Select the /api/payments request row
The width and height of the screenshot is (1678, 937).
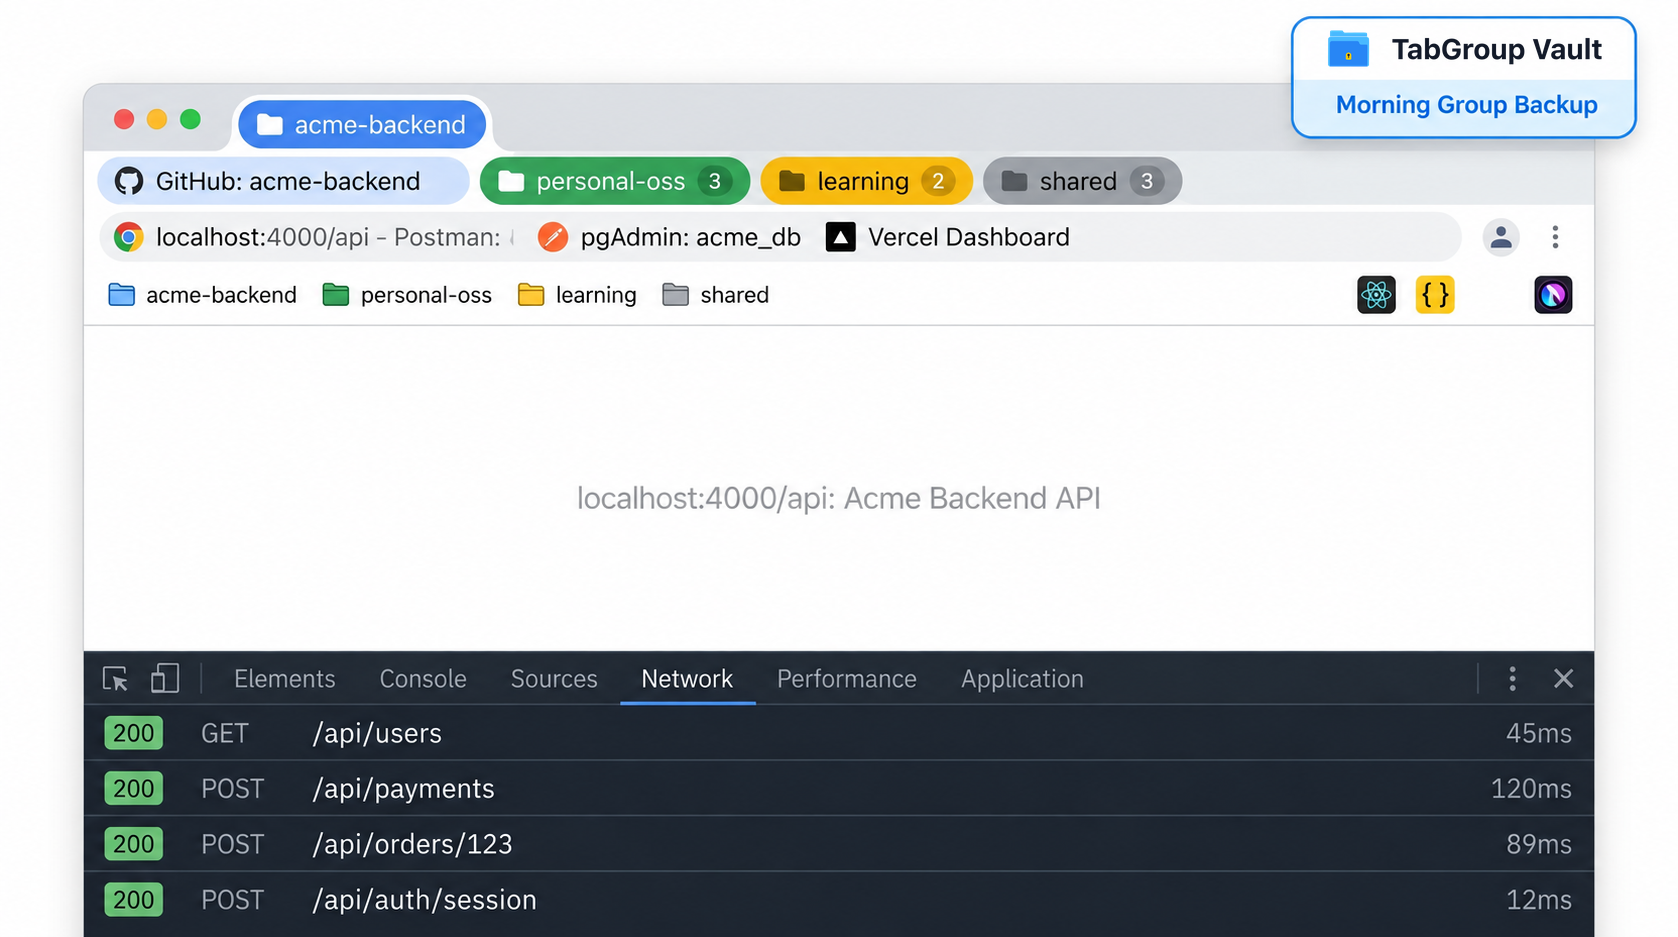pos(839,789)
